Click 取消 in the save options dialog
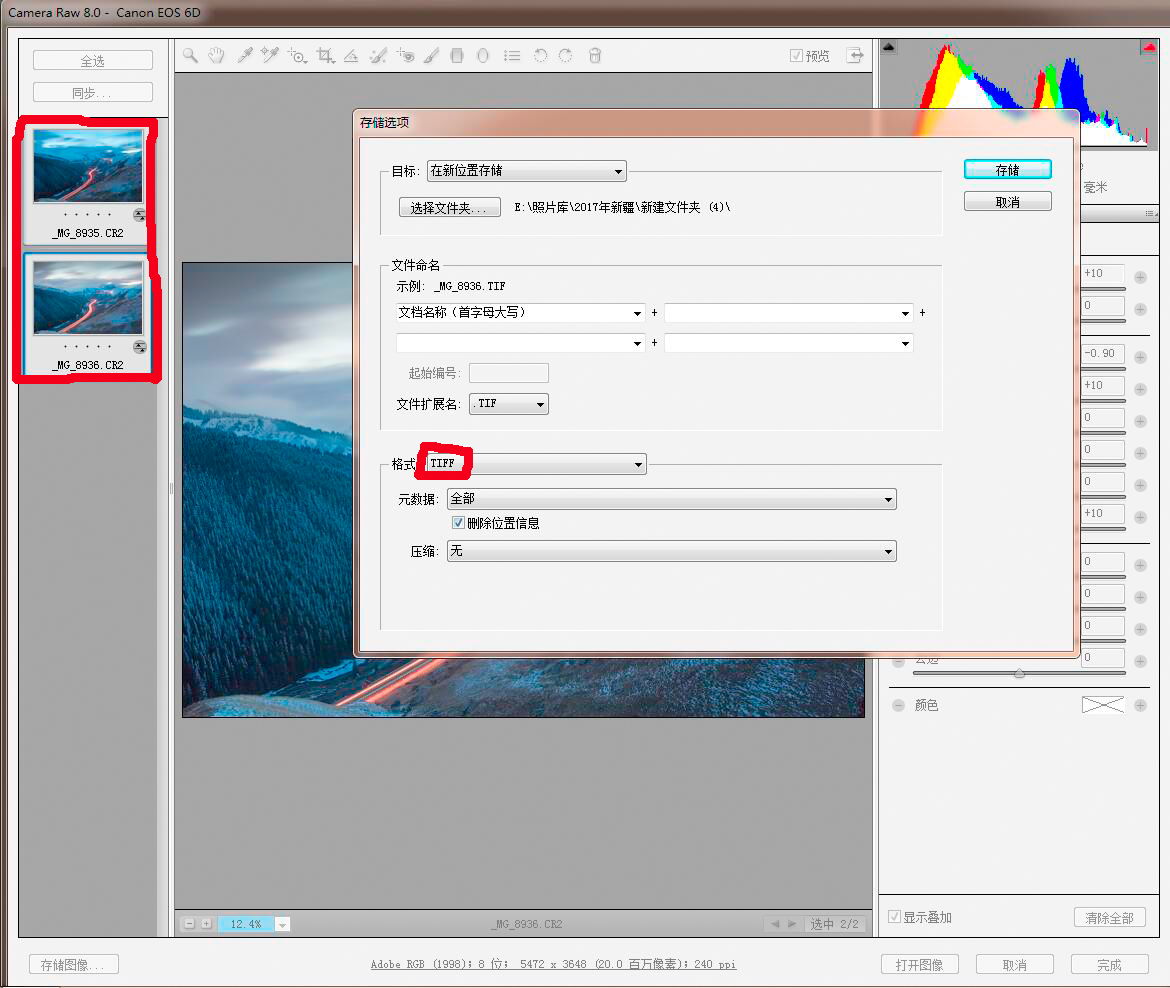Viewport: 1170px width, 988px height. [x=1007, y=201]
